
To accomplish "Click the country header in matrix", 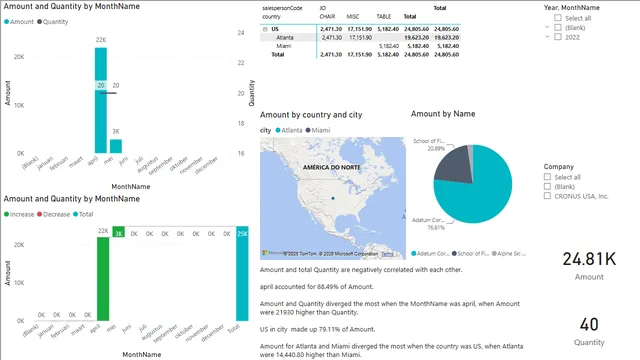I will click(271, 17).
